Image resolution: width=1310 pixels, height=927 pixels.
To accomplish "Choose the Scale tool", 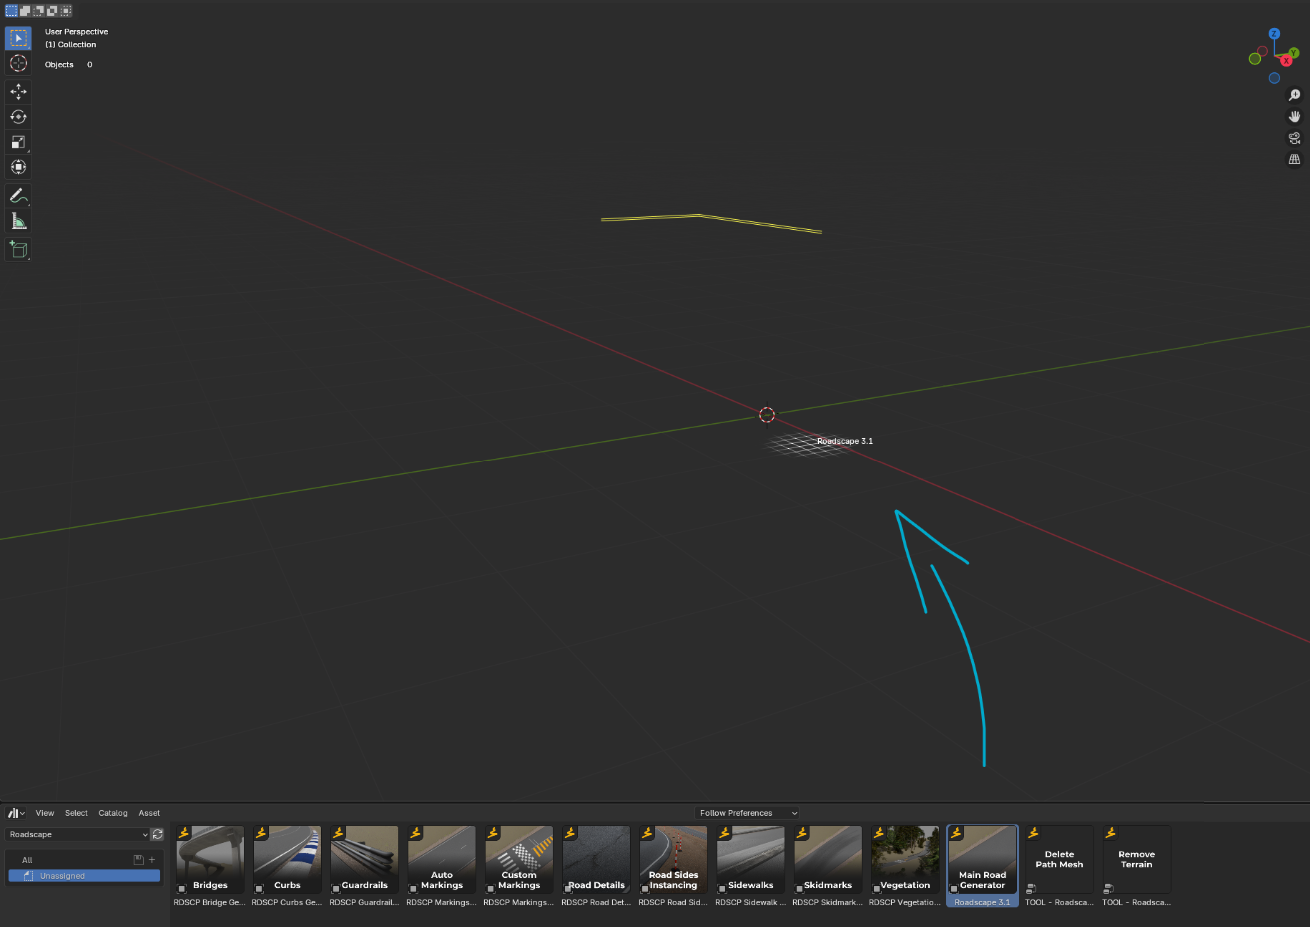I will point(18,142).
